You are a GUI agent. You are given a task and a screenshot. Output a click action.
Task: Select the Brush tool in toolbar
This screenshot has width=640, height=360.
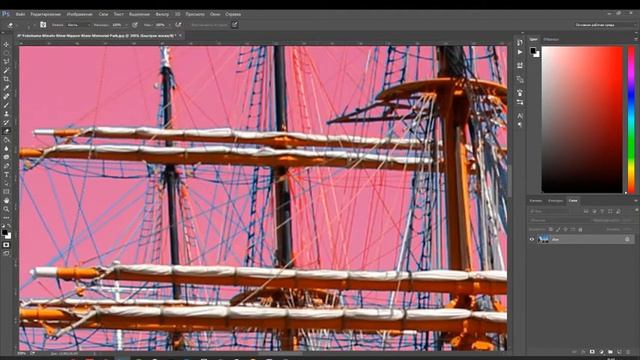[6, 105]
